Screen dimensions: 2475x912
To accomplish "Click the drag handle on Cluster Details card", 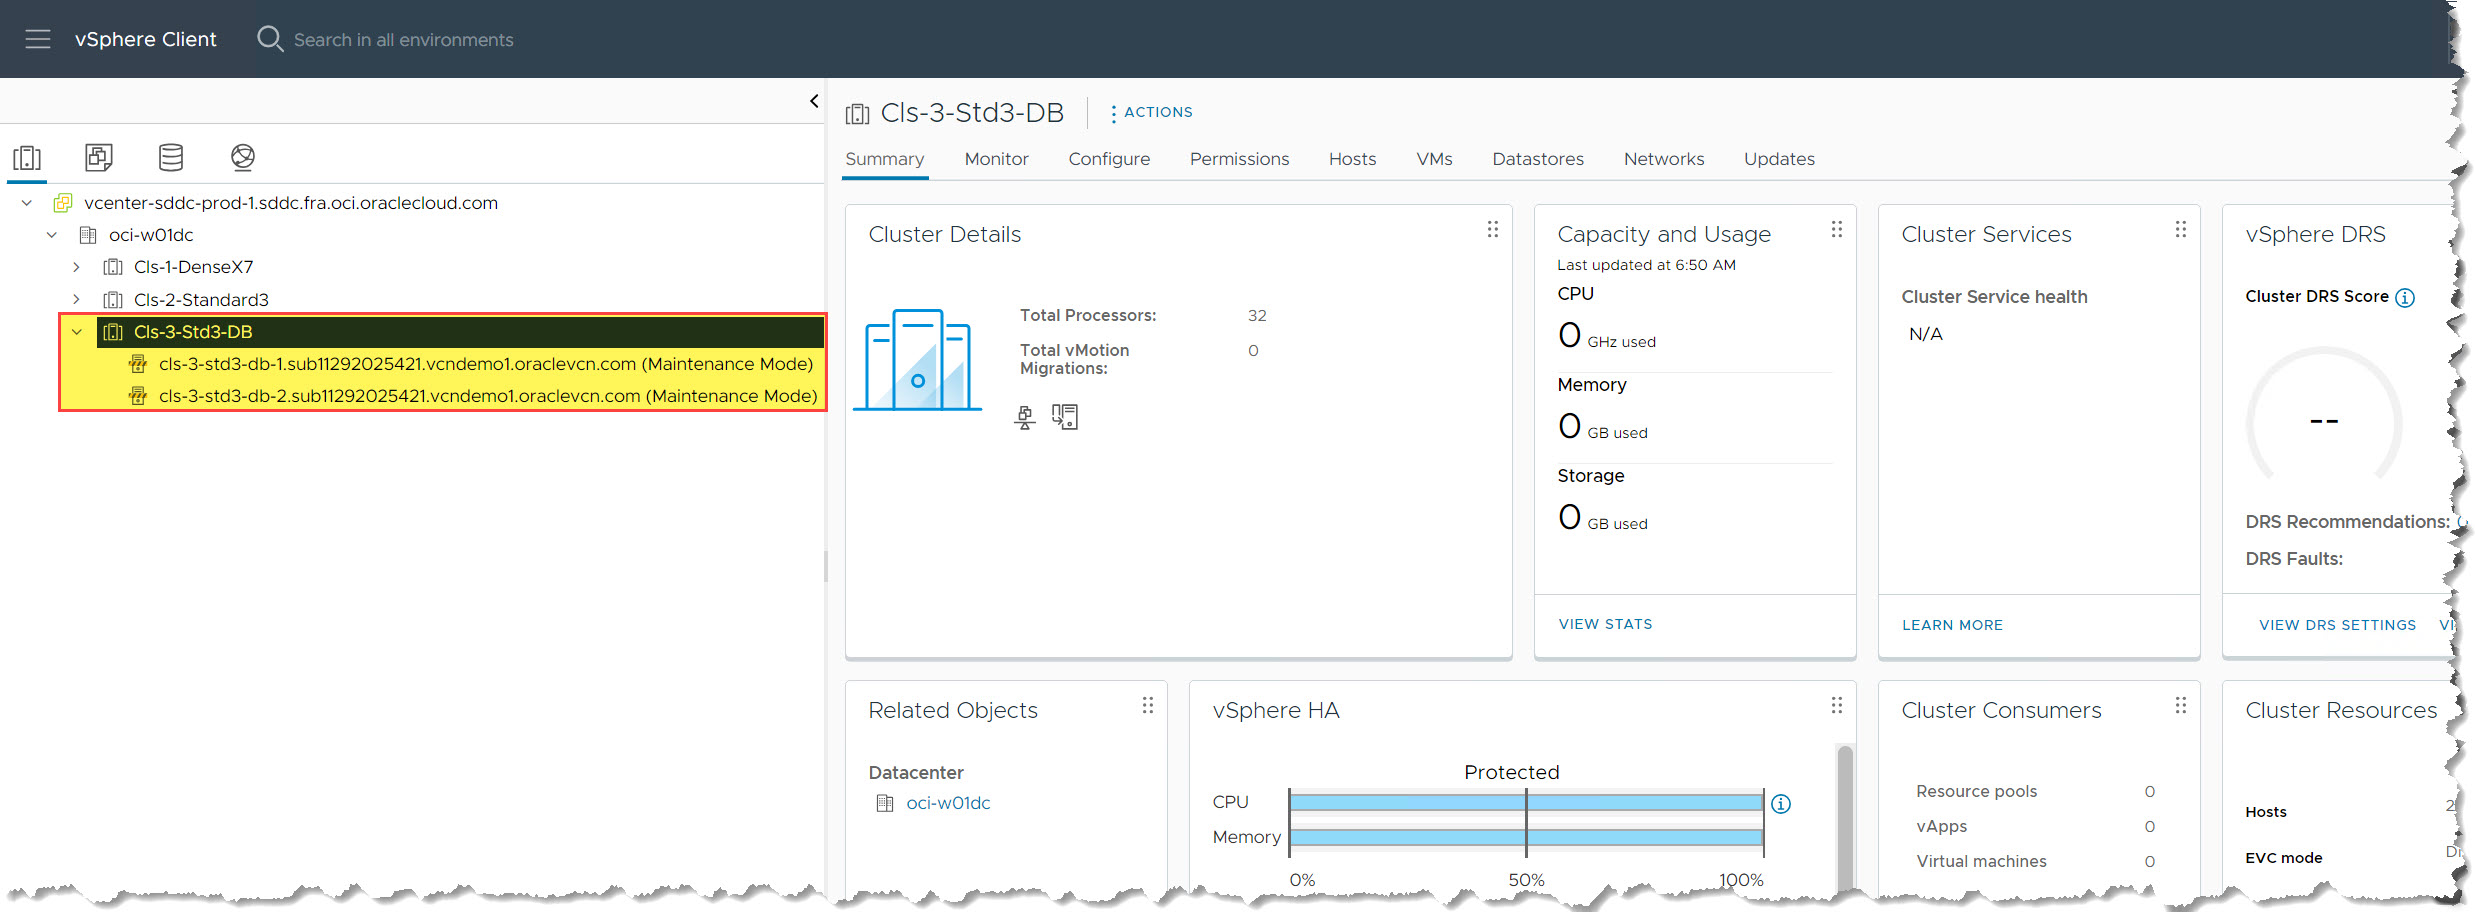I will pyautogui.click(x=1493, y=229).
